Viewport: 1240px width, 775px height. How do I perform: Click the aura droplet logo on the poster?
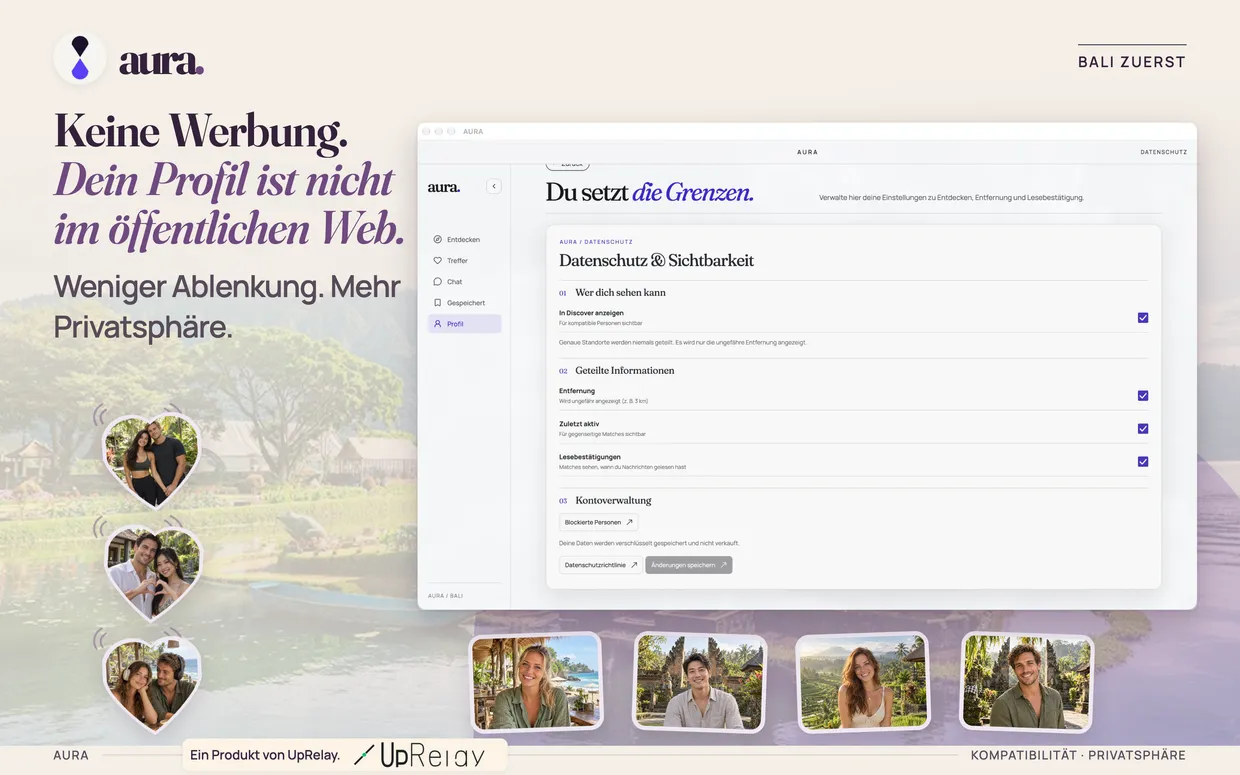[x=80, y=58]
